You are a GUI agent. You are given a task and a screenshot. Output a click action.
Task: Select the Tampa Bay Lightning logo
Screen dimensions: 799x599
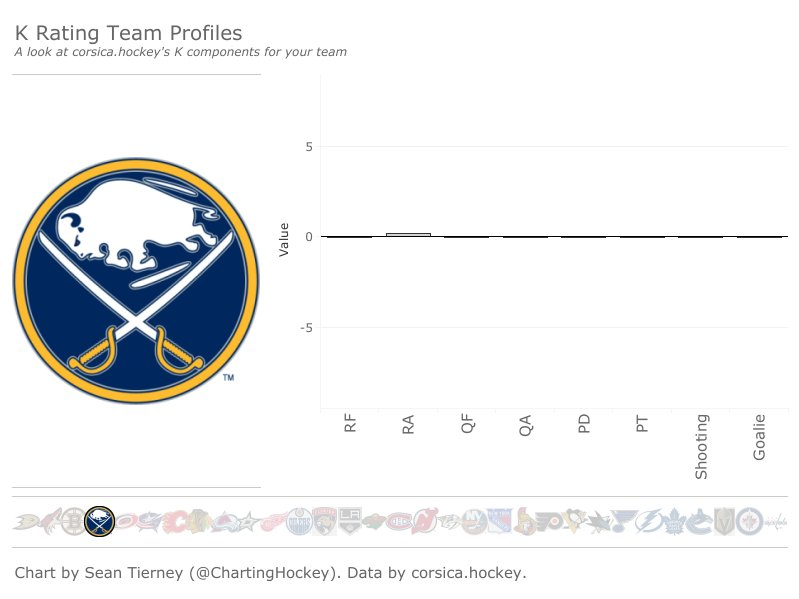click(649, 522)
